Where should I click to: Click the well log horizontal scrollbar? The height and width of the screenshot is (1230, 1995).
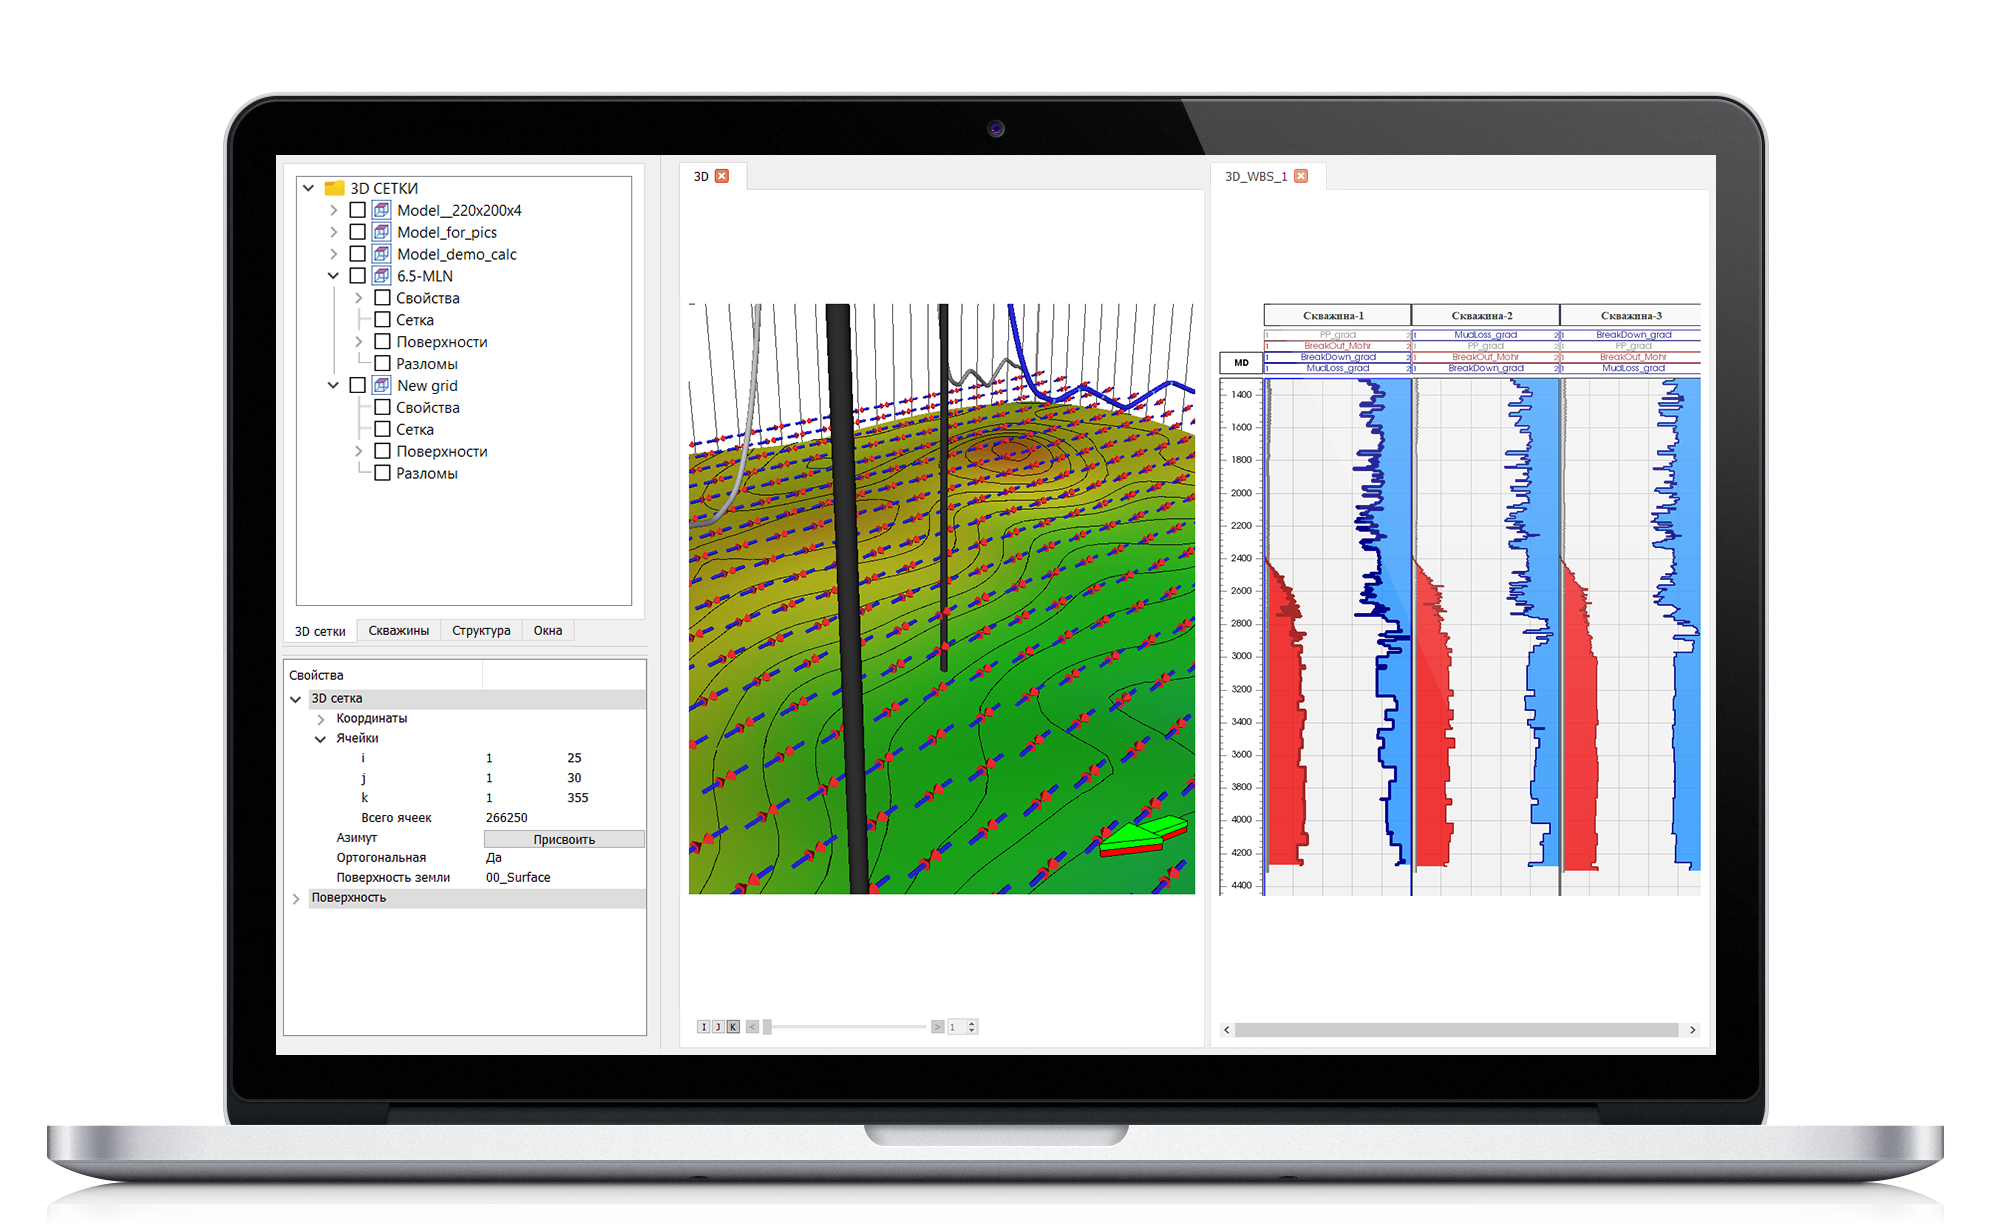1456,1030
